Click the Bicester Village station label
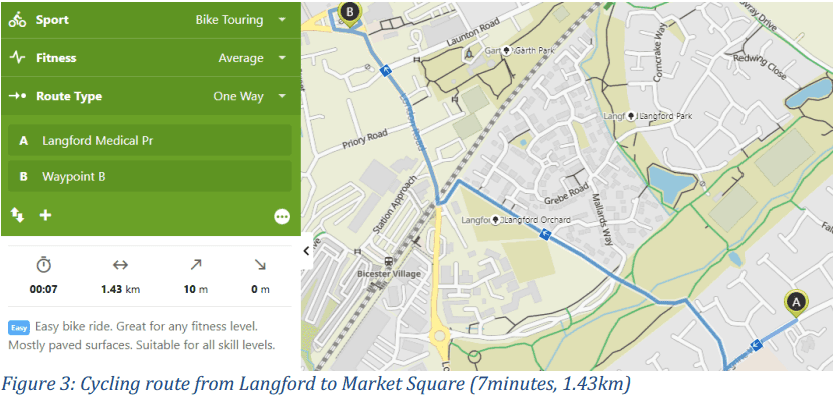The image size is (840, 412). (x=389, y=274)
